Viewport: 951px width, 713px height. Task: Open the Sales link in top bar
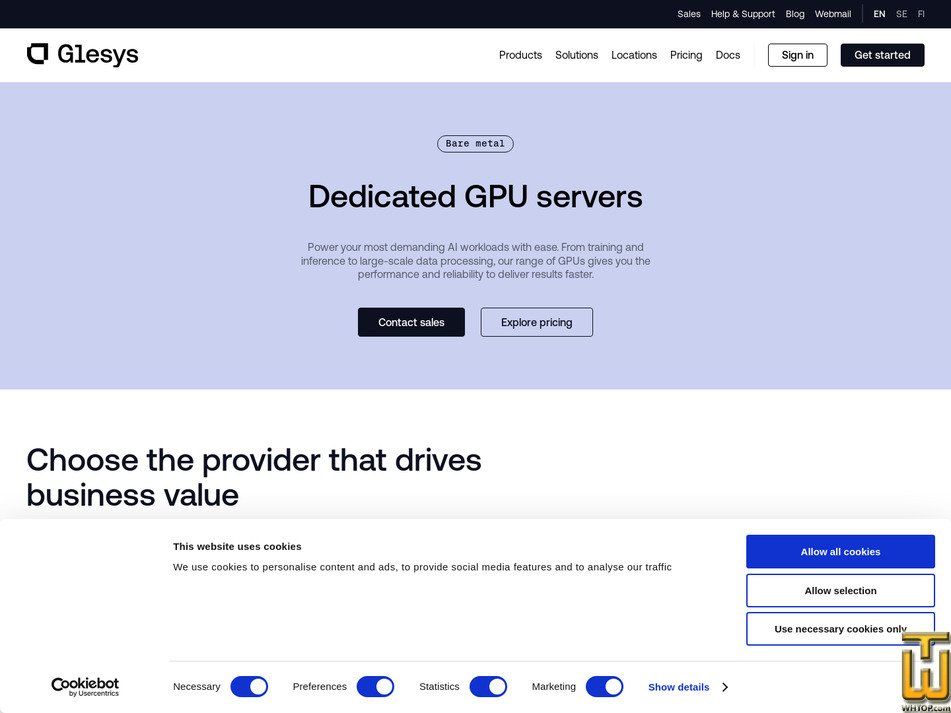pos(689,14)
